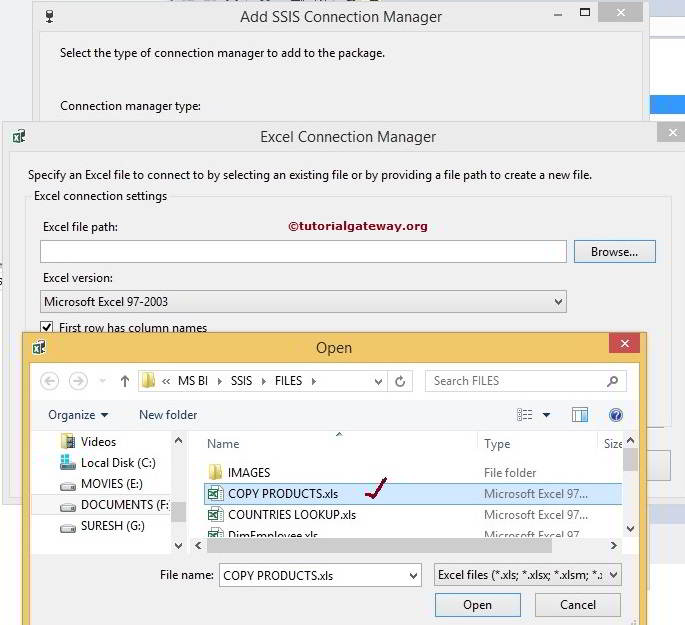Viewport: 685px width, 625px height.
Task: Open the File name combo box dropdown
Action: (413, 575)
